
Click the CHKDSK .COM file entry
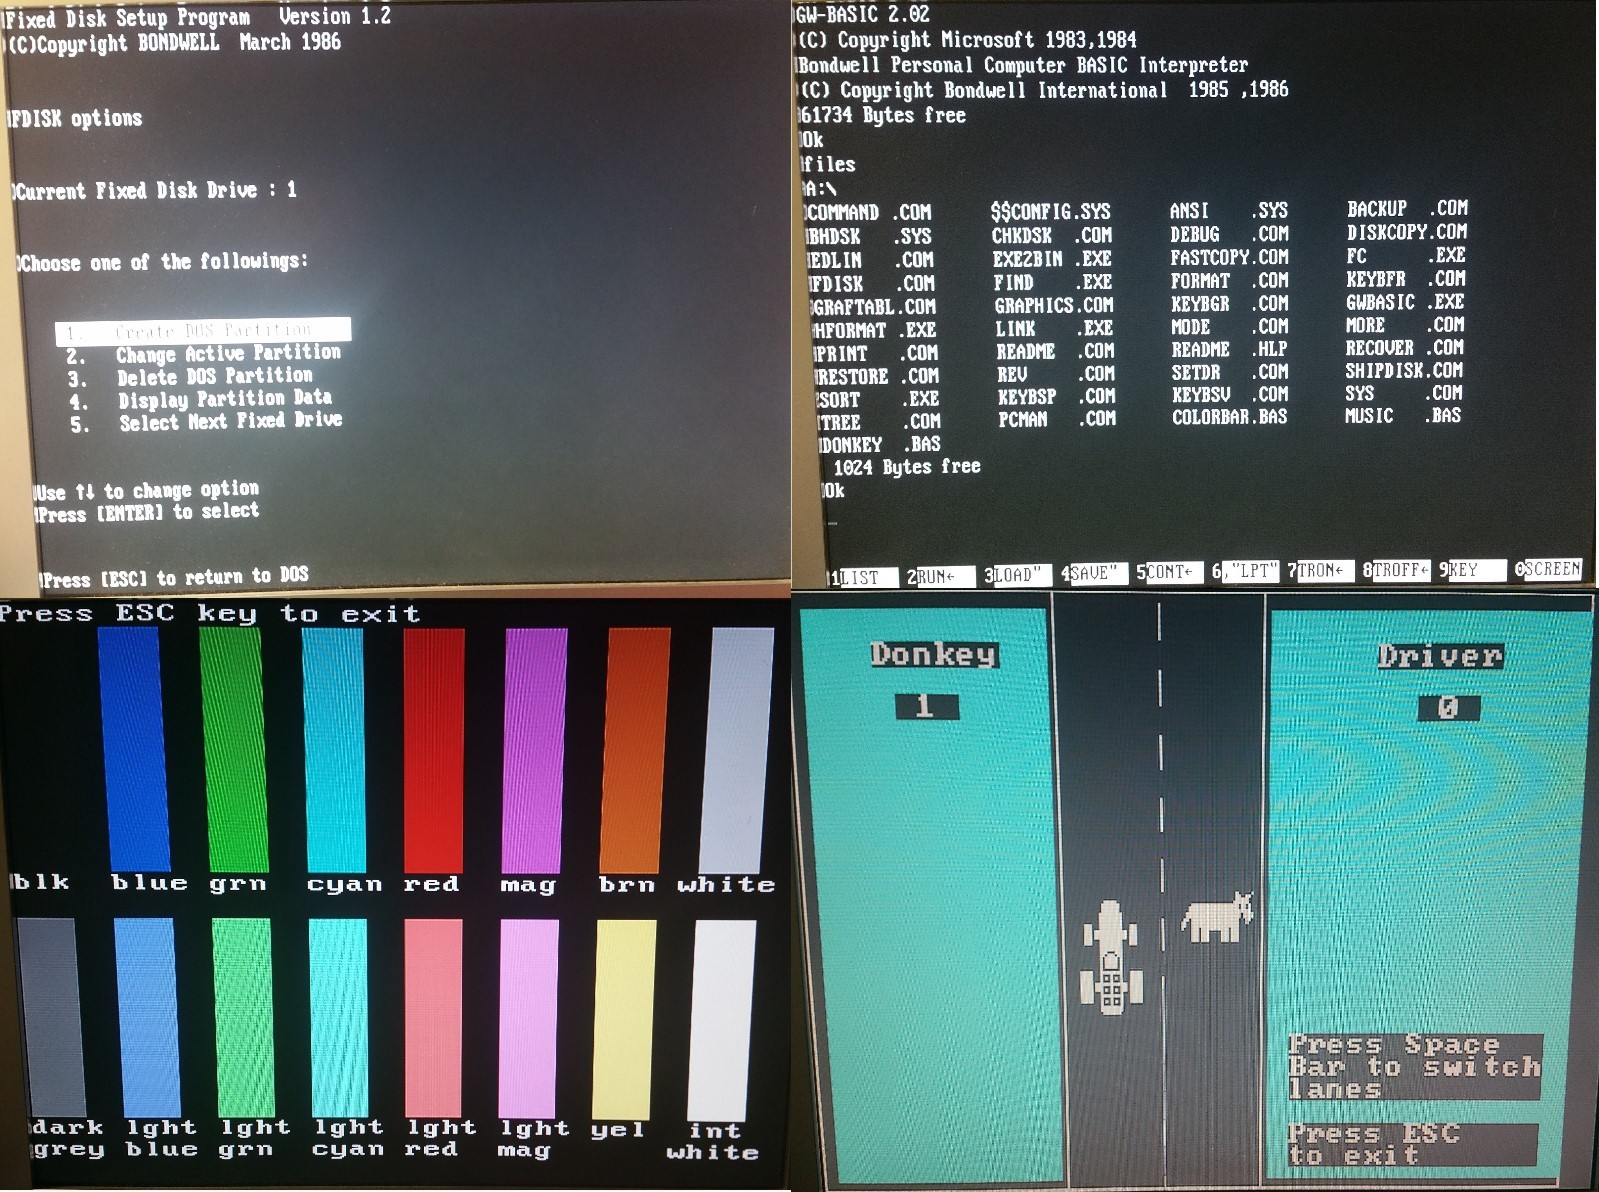[x=1051, y=236]
